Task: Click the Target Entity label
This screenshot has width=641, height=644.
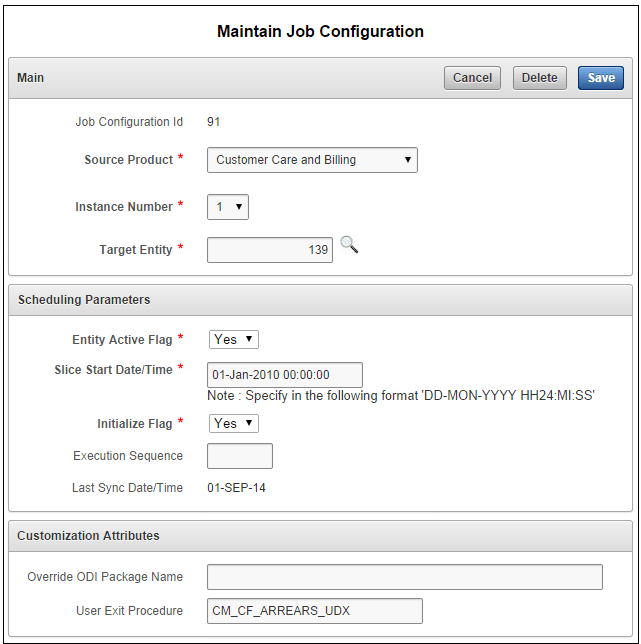Action: point(136,250)
